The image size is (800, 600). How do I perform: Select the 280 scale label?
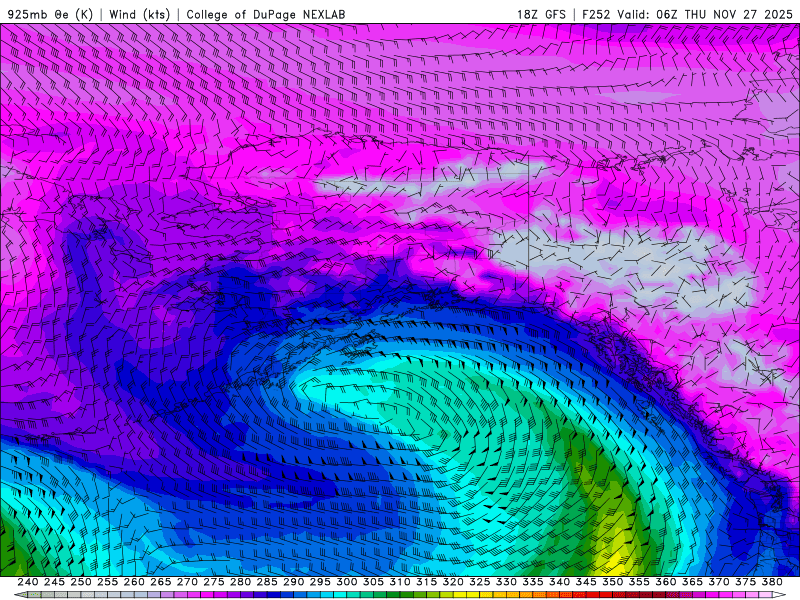click(x=240, y=582)
